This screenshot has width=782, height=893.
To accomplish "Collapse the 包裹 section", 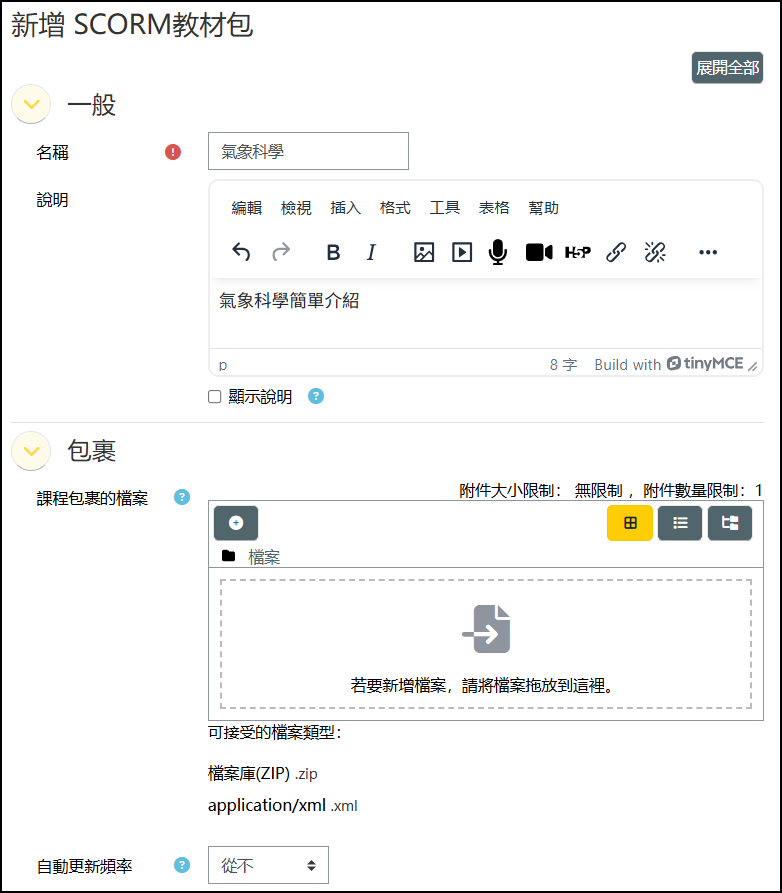I will 31,450.
